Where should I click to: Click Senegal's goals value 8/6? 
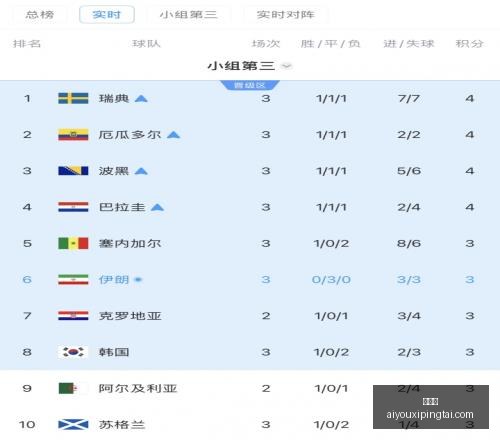409,243
